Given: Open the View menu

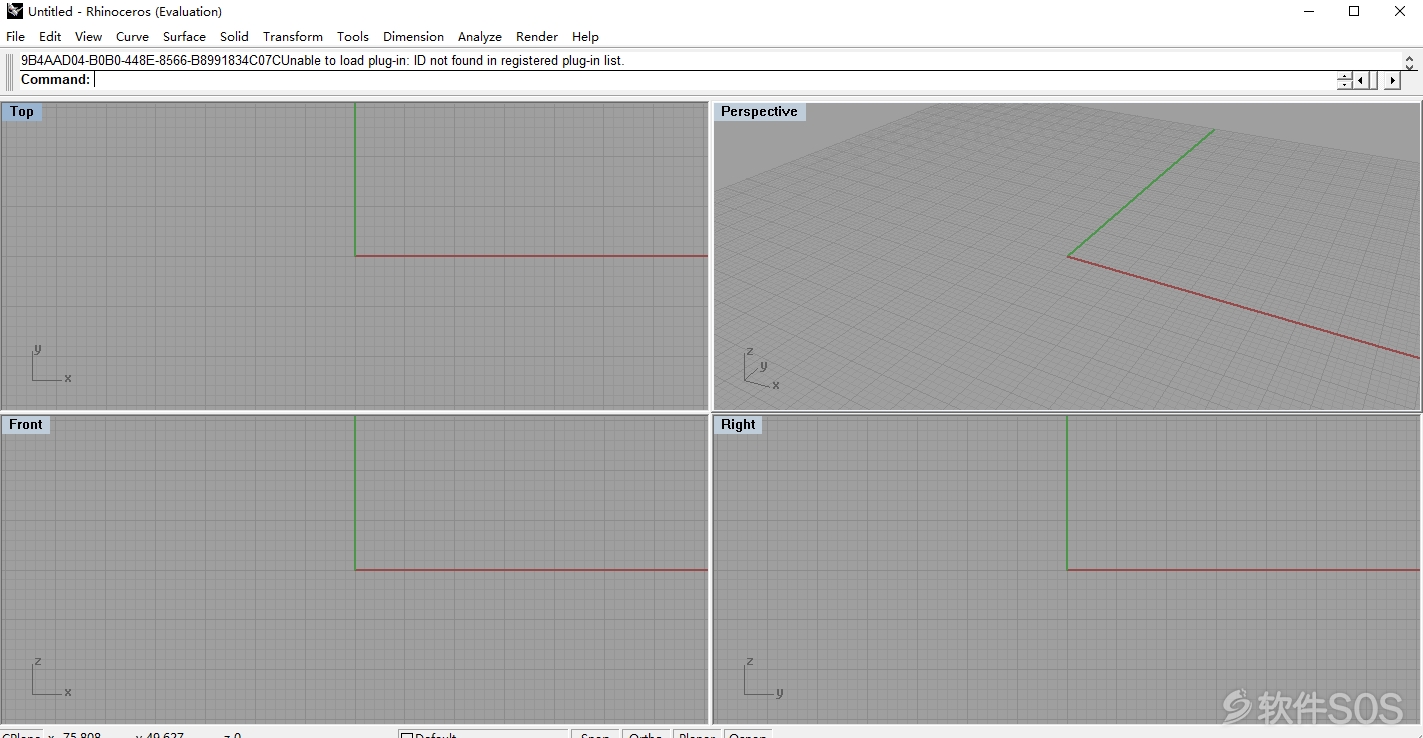Looking at the screenshot, I should tap(88, 36).
